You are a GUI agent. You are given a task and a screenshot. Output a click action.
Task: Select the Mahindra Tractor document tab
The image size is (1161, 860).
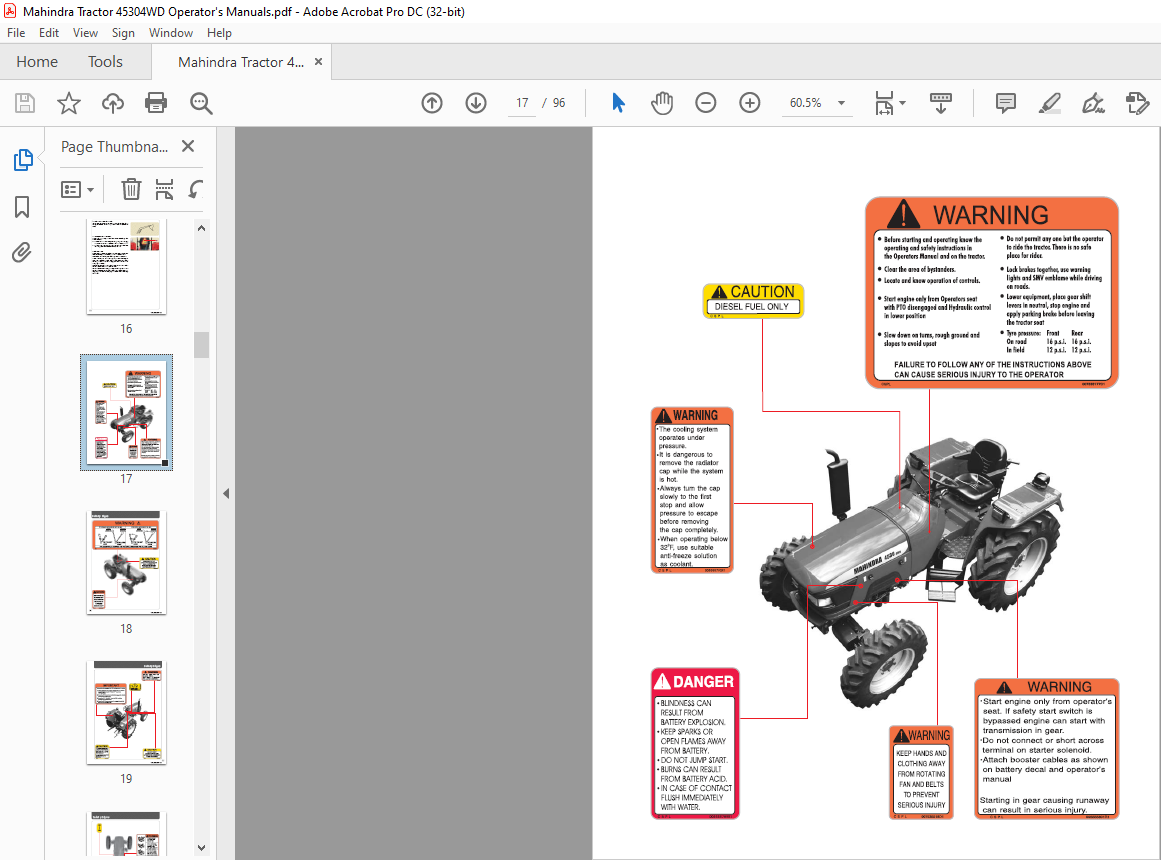pyautogui.click(x=241, y=62)
